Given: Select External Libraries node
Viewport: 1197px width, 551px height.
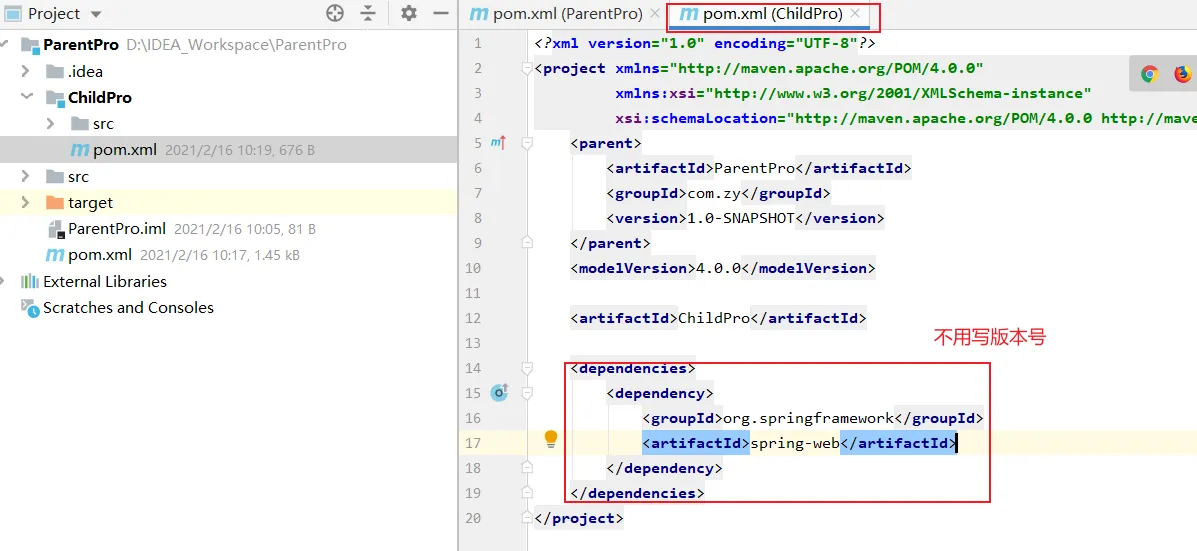Looking at the screenshot, I should [x=104, y=281].
